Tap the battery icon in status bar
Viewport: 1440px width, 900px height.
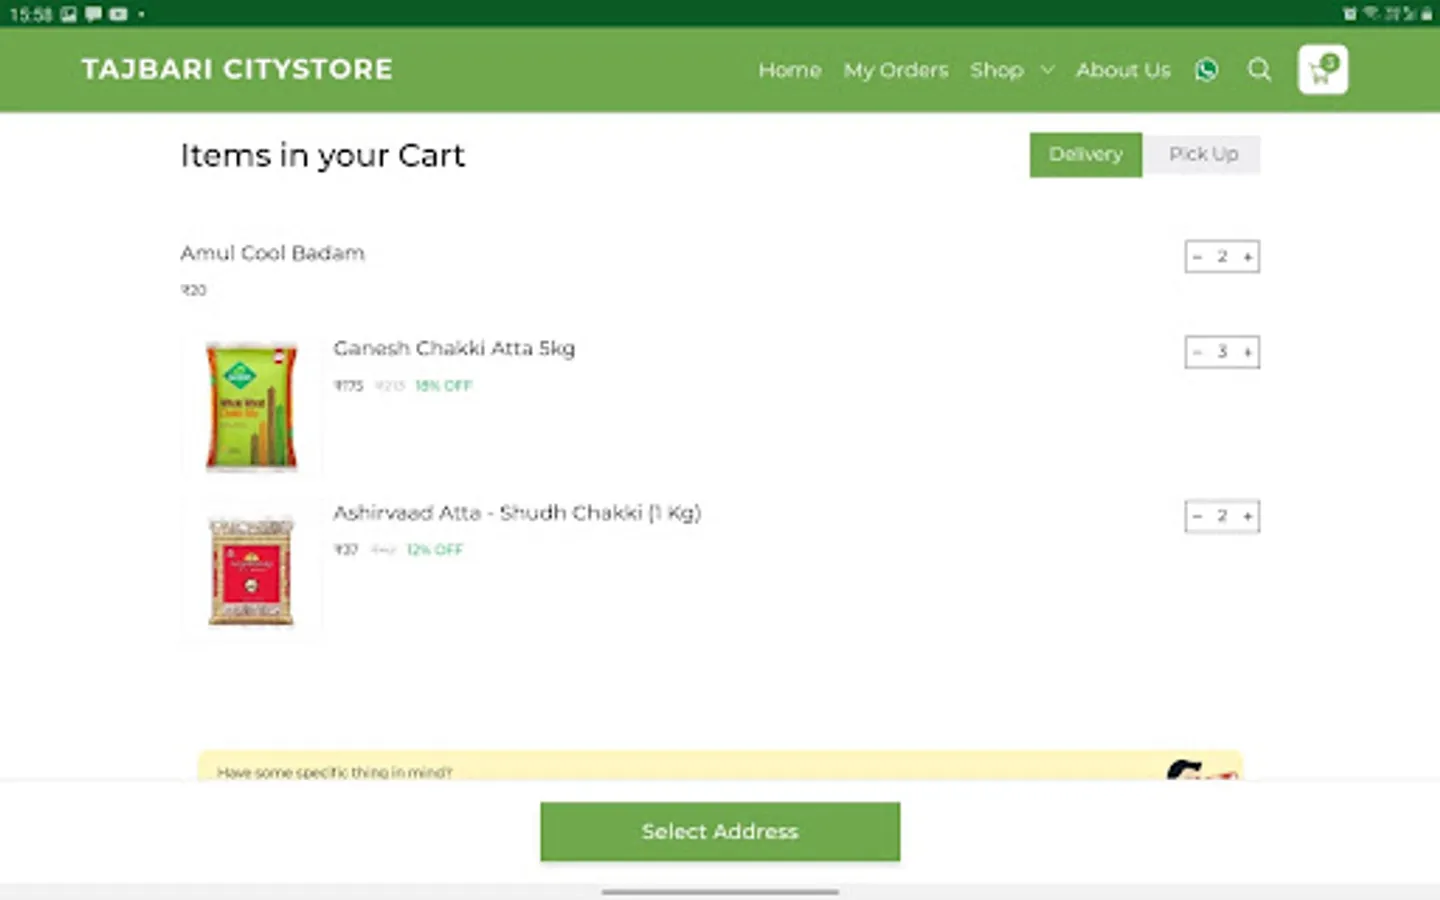pyautogui.click(x=1426, y=14)
